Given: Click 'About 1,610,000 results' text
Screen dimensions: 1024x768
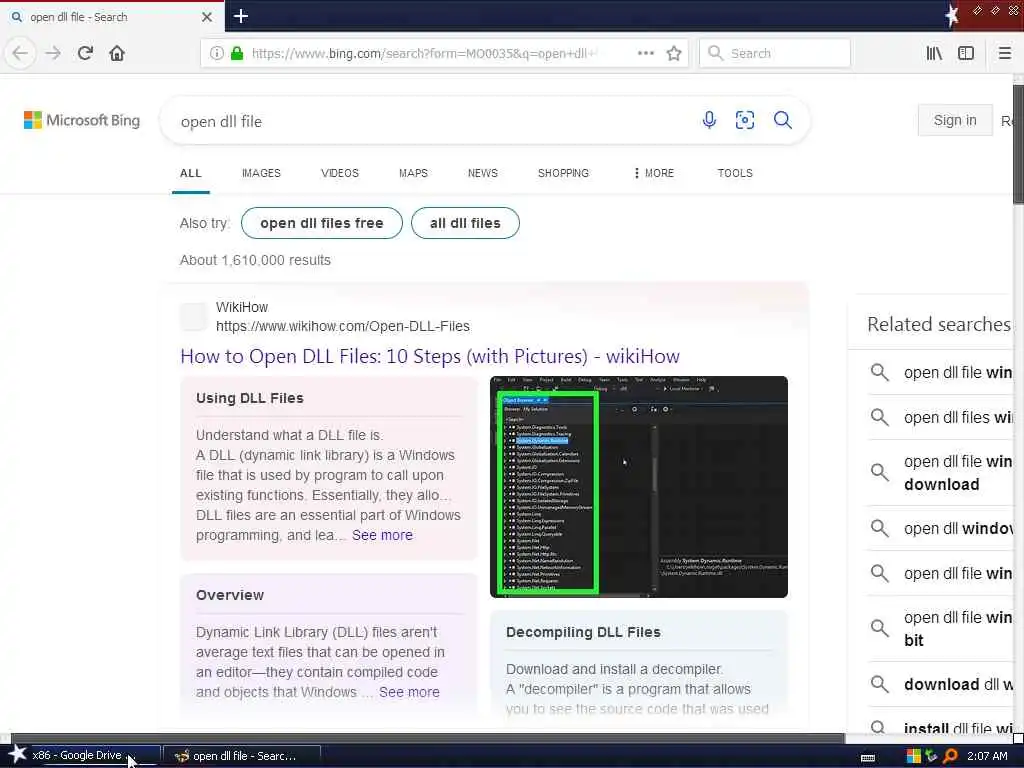Looking at the screenshot, I should [255, 260].
